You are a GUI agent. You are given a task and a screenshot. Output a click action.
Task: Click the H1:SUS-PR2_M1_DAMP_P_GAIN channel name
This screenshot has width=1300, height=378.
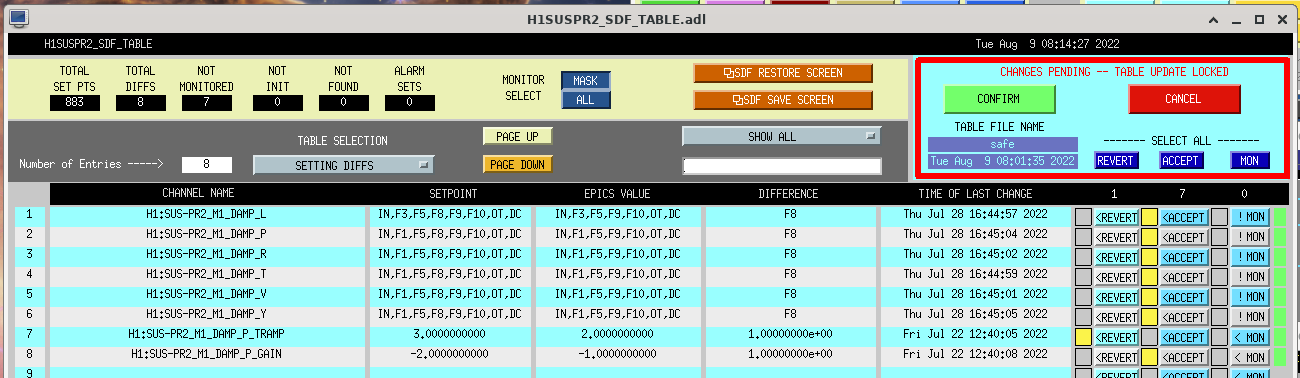(206, 354)
